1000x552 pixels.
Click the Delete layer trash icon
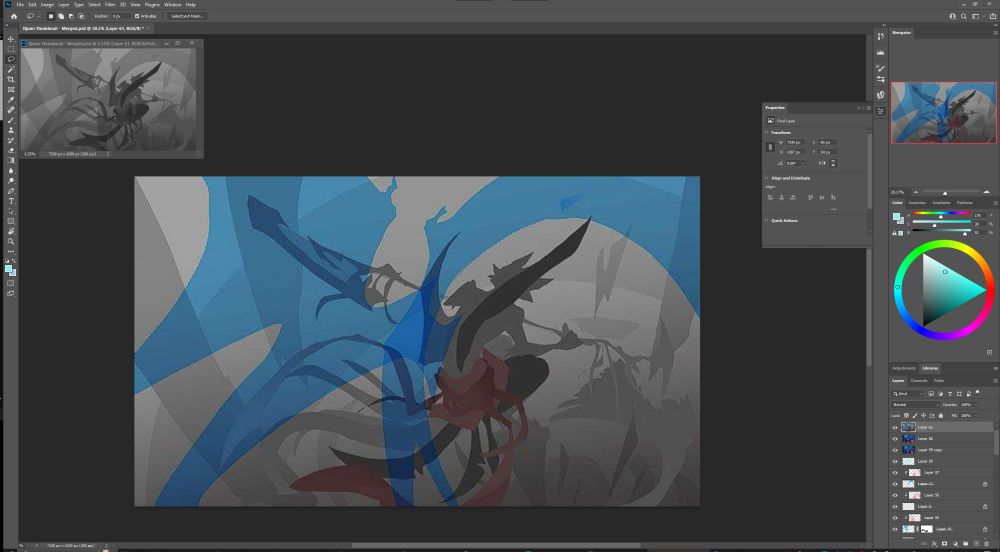[x=987, y=544]
